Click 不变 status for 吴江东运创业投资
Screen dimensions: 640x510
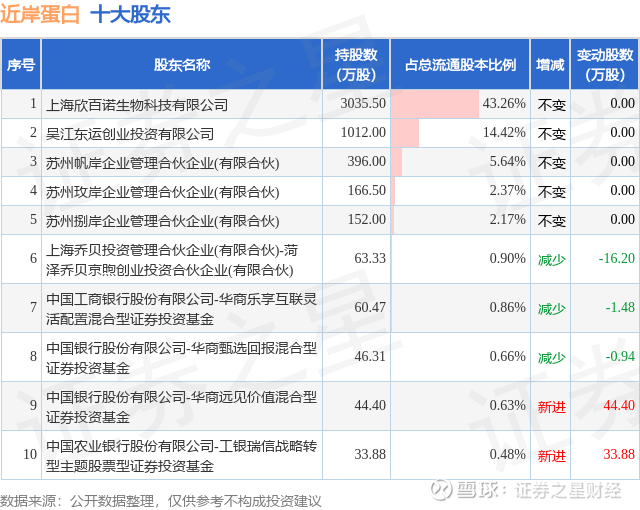click(551, 133)
